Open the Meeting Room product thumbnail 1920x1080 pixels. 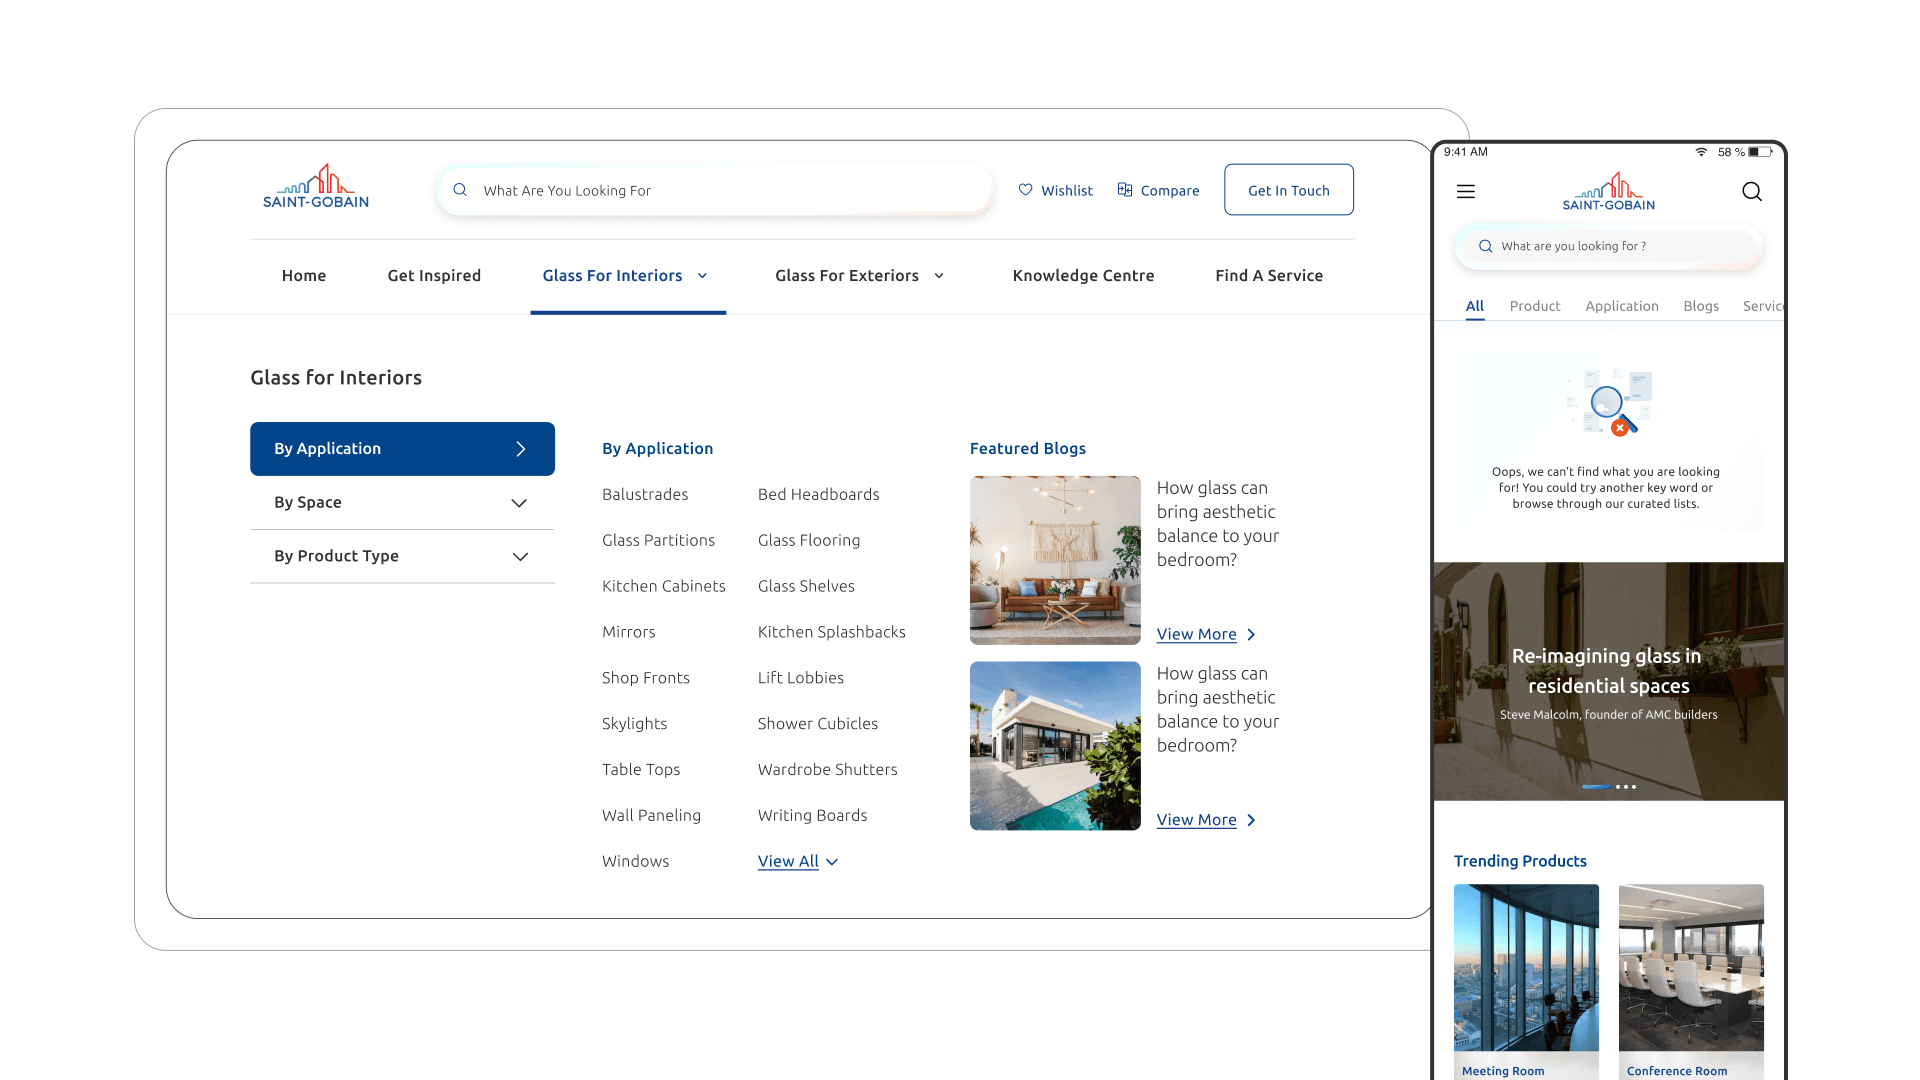[x=1526, y=968]
